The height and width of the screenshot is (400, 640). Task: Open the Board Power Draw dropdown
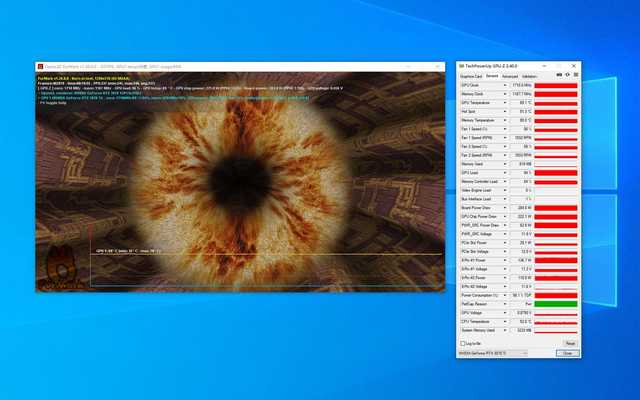(x=505, y=208)
